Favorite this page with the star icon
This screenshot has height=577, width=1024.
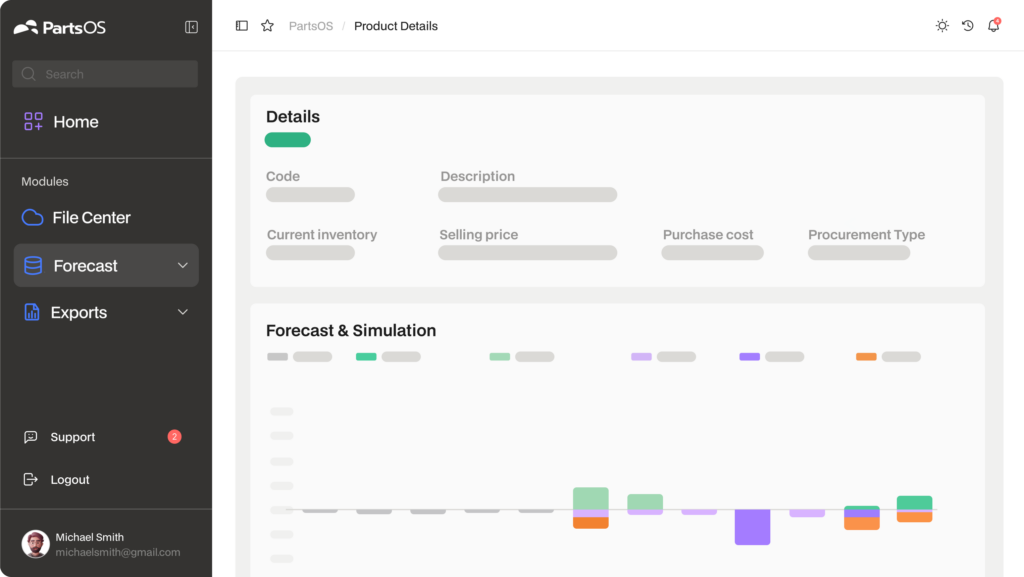pos(267,26)
